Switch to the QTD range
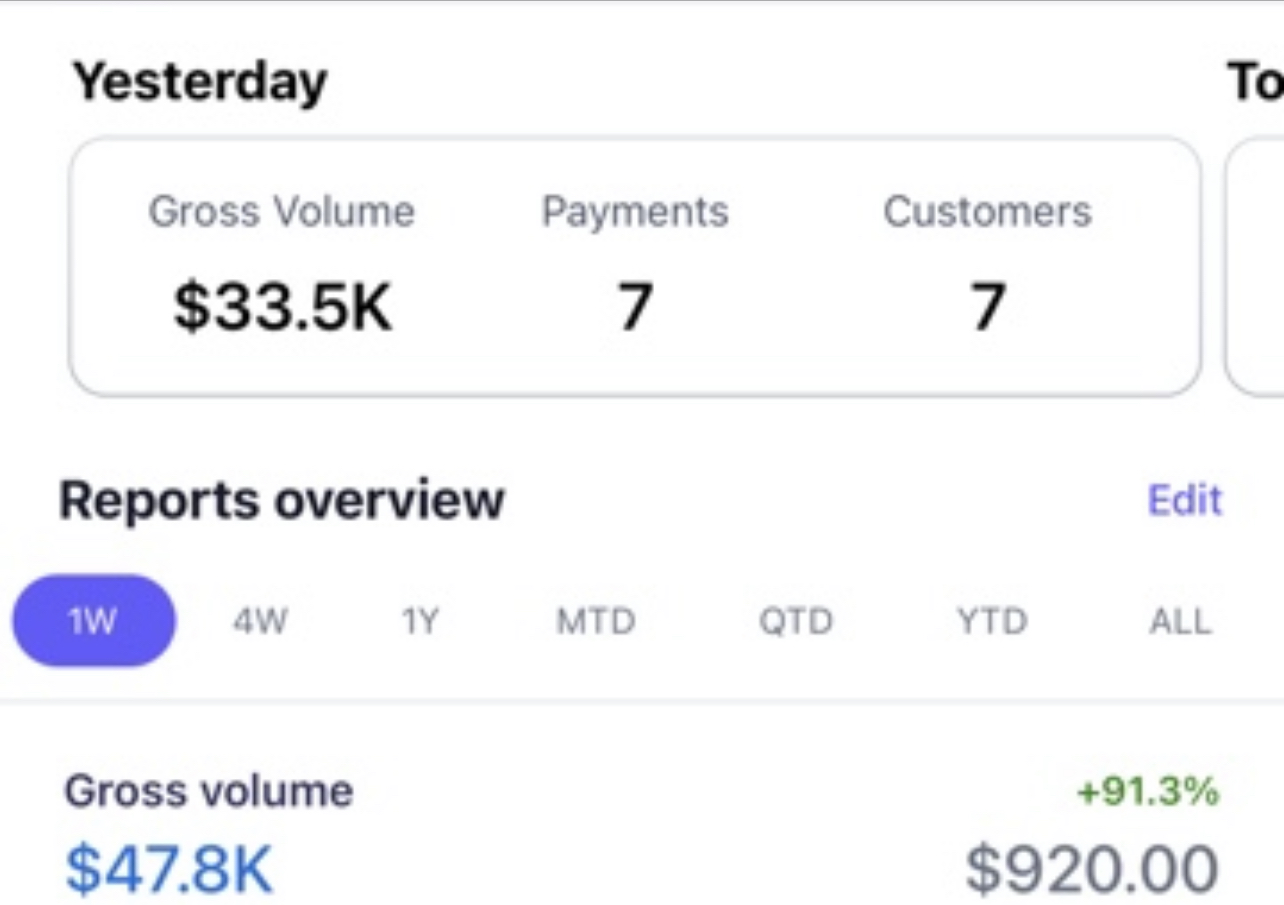Screen dimensions: 1284x905 795,622
